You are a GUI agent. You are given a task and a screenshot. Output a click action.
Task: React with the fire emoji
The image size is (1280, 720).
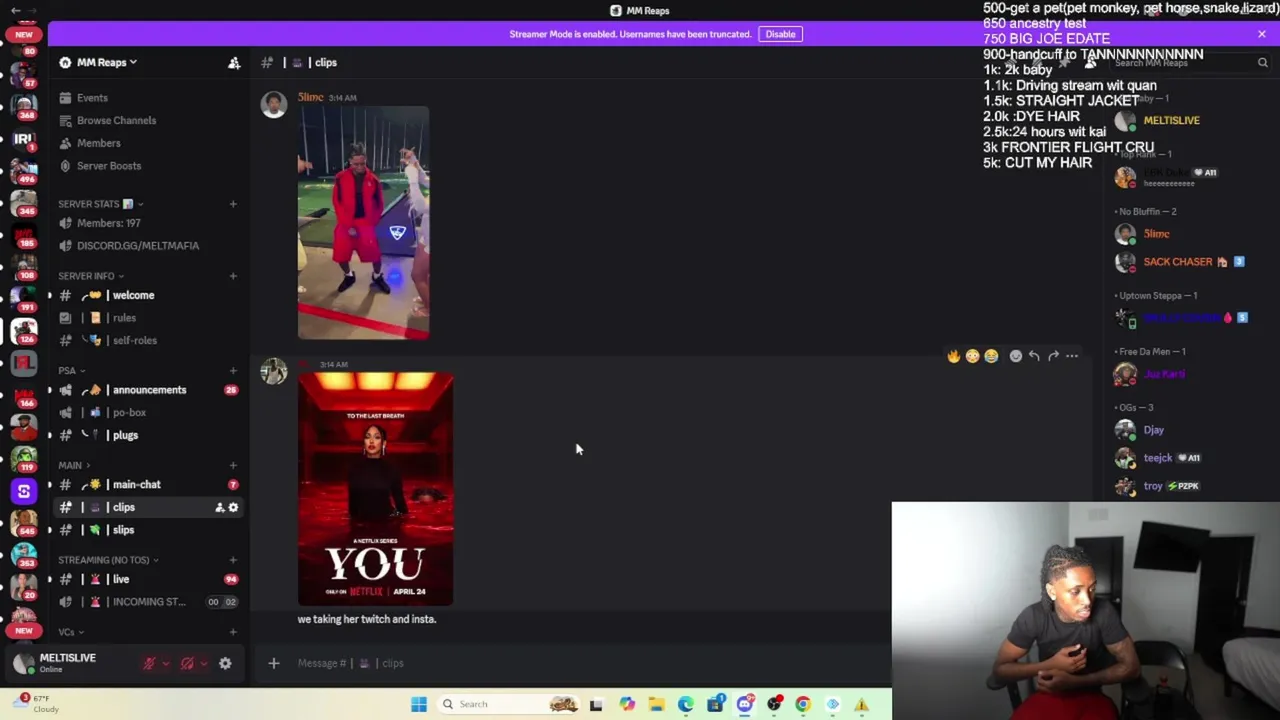point(953,356)
